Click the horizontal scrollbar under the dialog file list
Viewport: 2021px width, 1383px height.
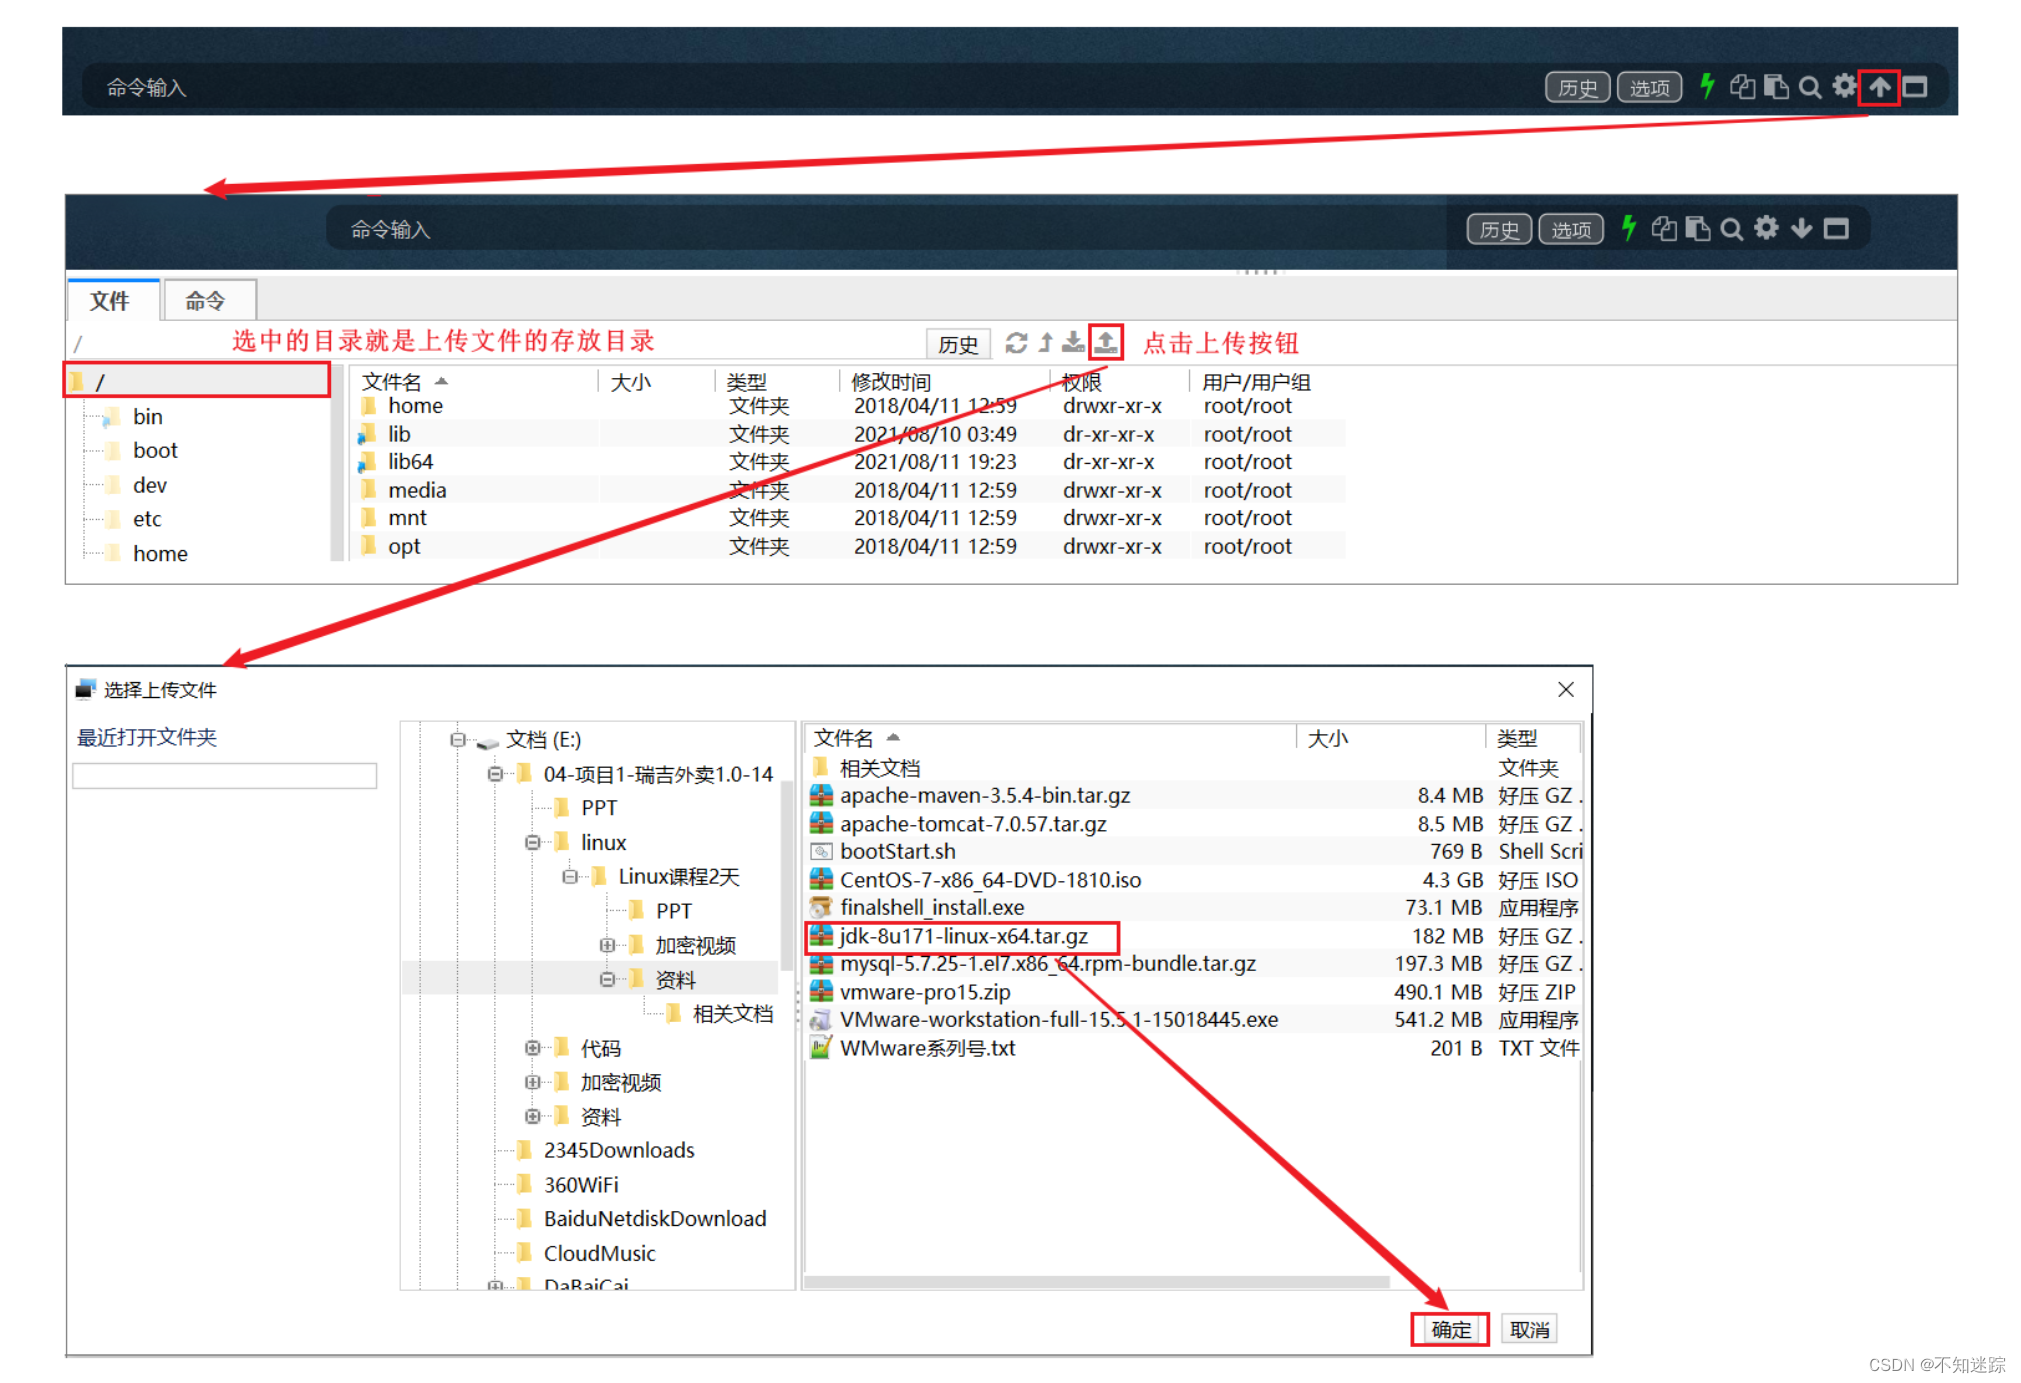1097,1282
